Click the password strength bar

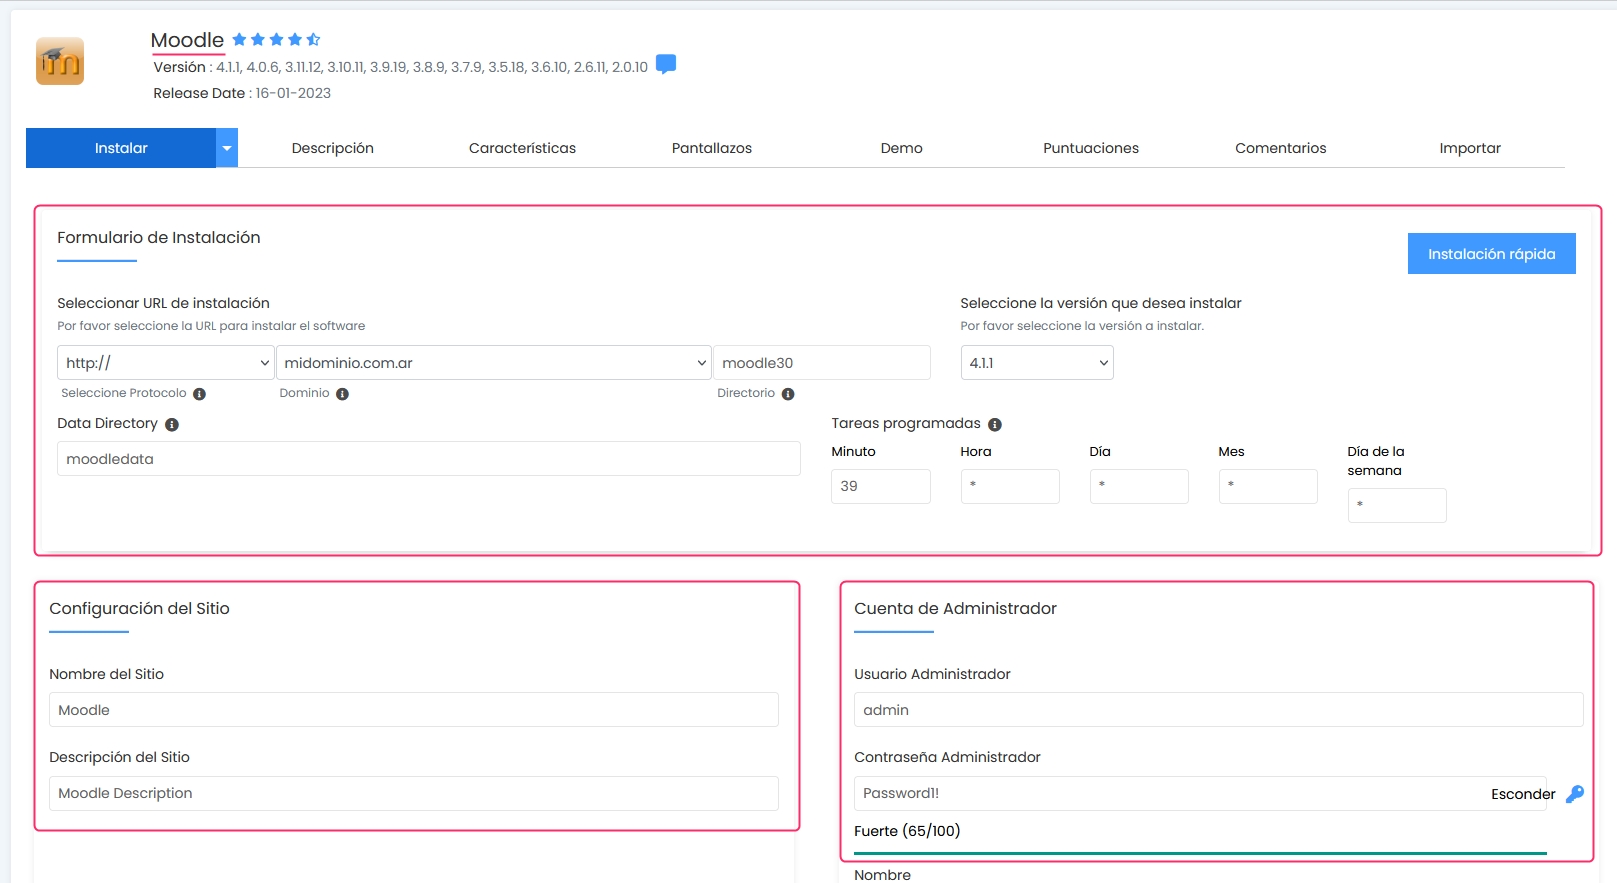1200,853
